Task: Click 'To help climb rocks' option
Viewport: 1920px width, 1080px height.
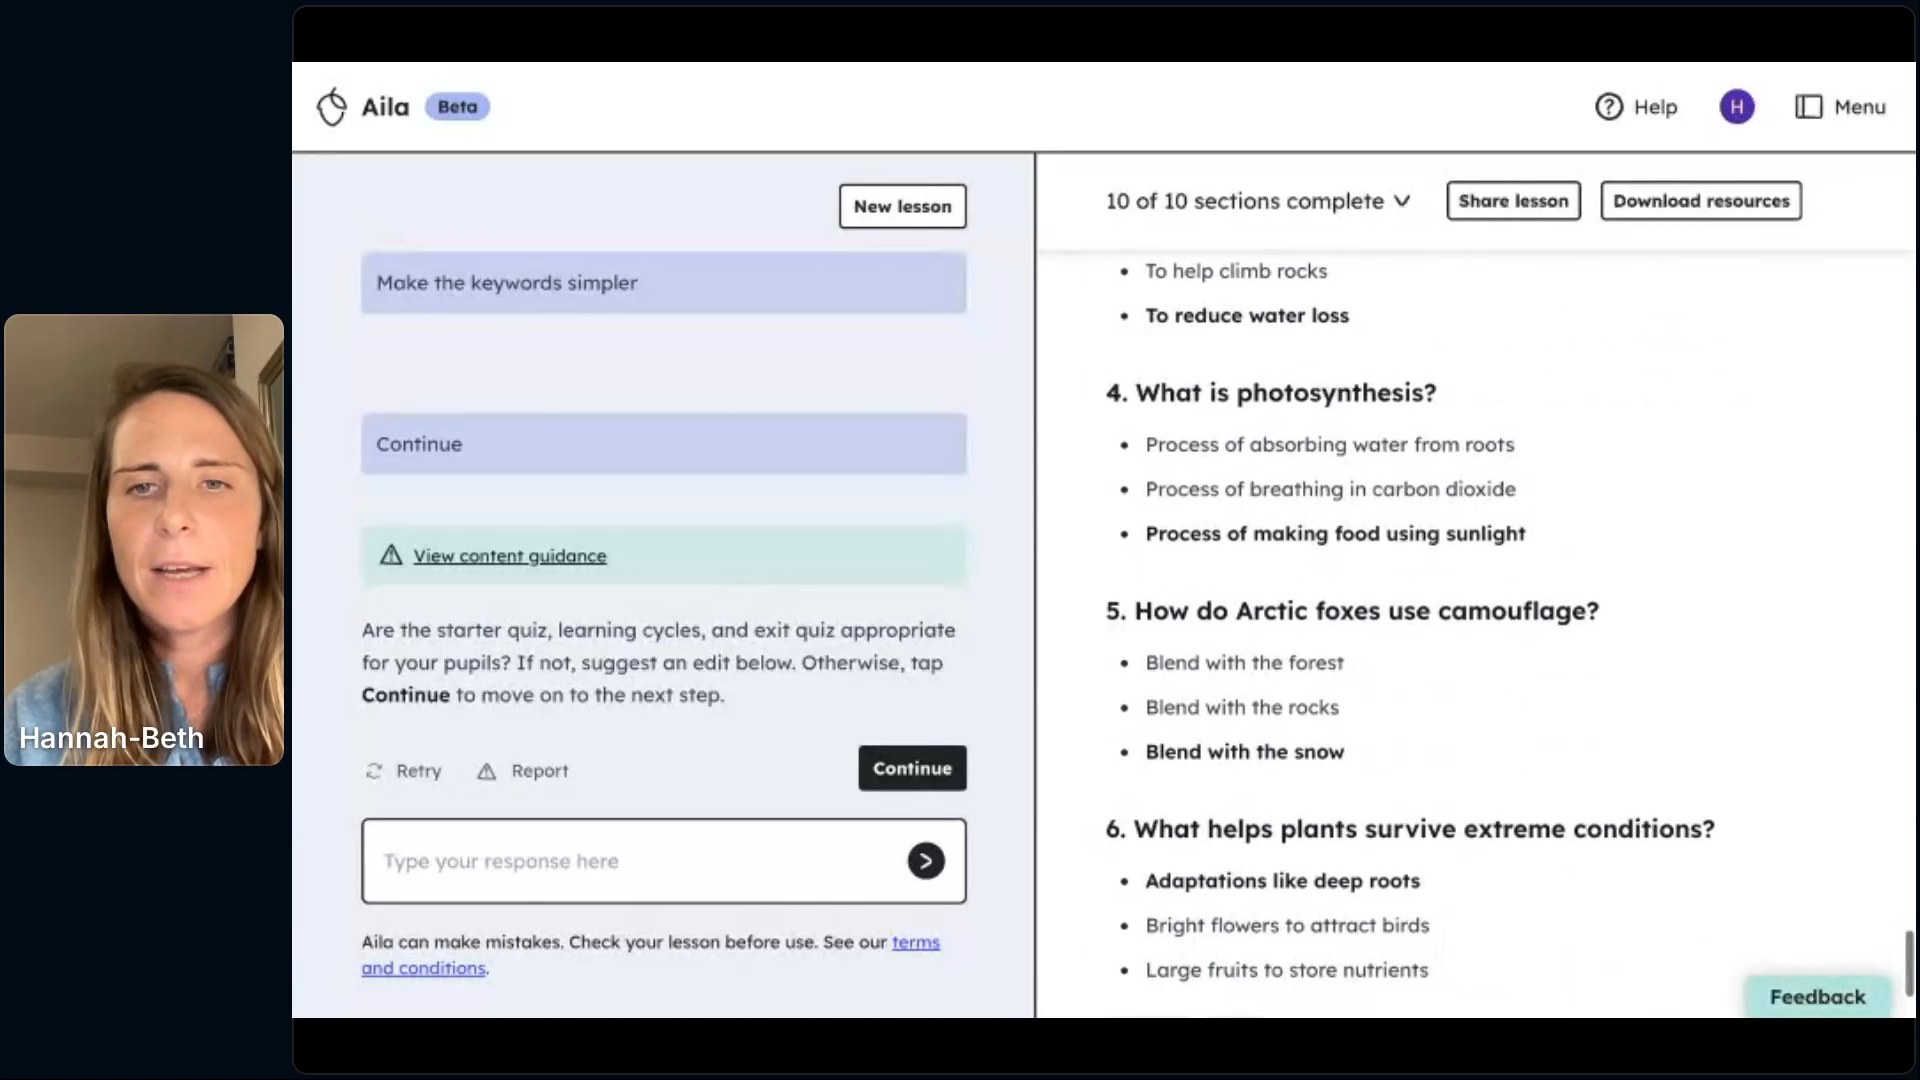Action: tap(1236, 271)
